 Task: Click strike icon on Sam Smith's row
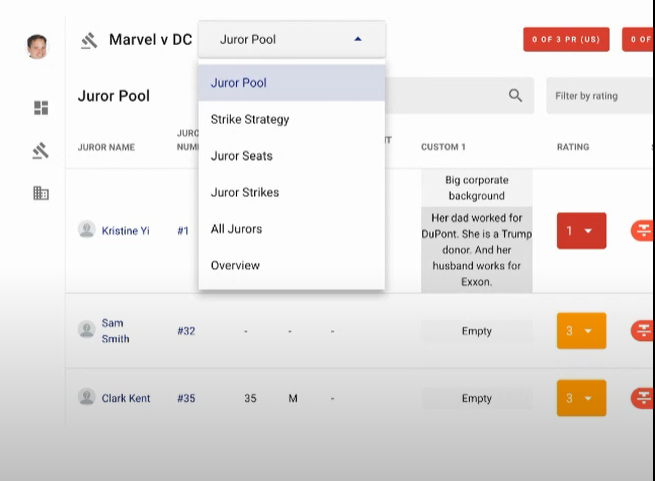[x=642, y=331]
